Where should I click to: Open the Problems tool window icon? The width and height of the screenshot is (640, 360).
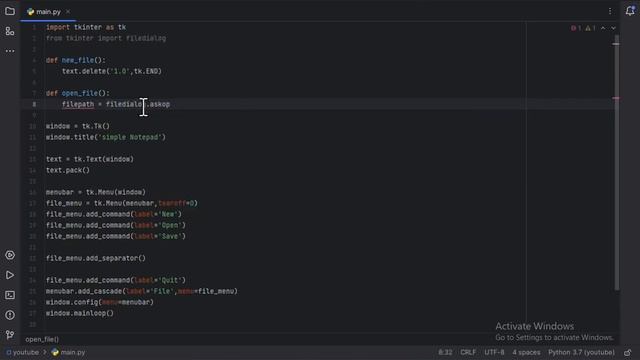click(x=10, y=315)
